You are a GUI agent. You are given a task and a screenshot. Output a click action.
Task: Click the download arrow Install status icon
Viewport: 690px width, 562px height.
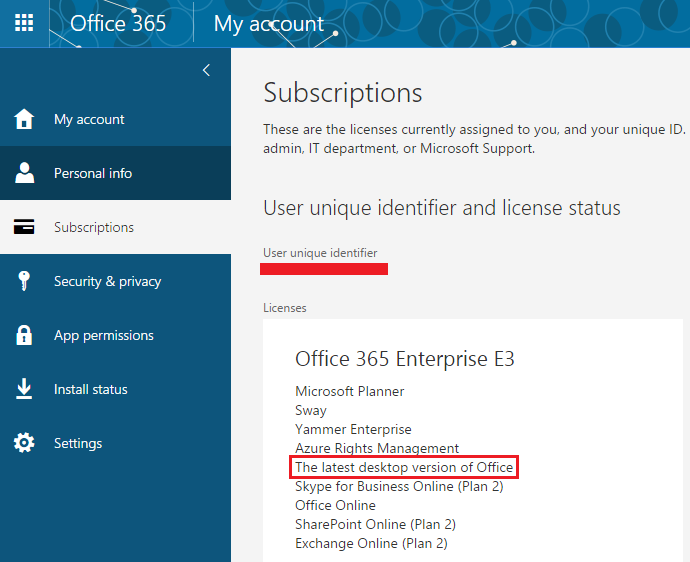pos(24,389)
